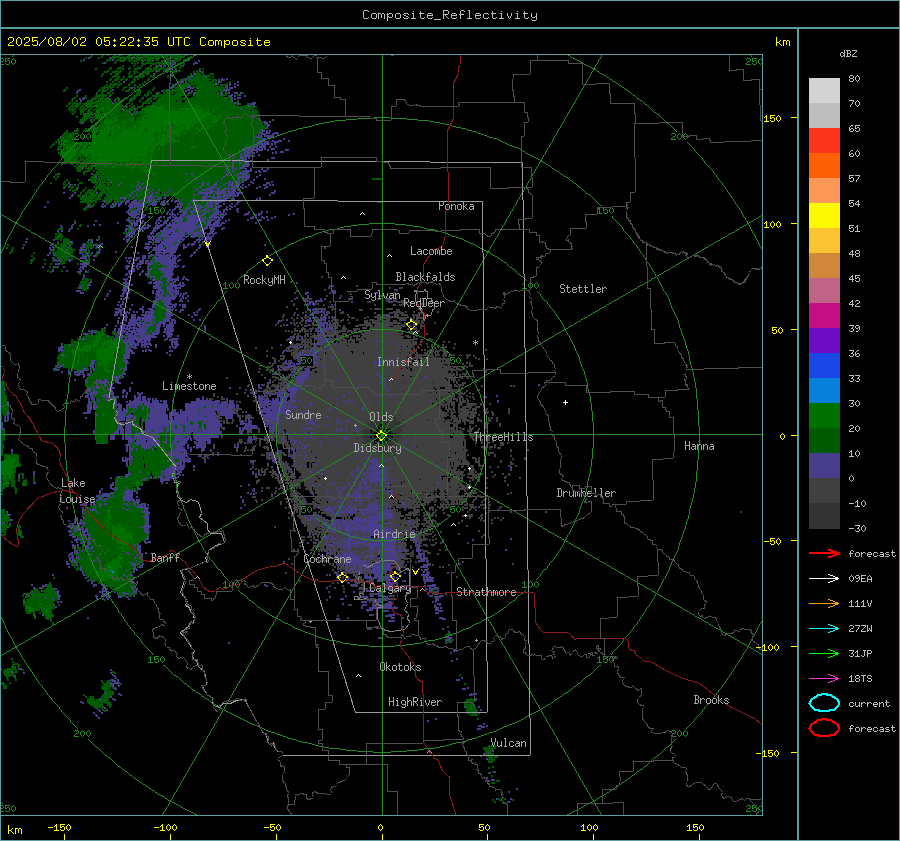Click the yellow diamond marker near Cochrane
This screenshot has width=900, height=841.
click(342, 577)
